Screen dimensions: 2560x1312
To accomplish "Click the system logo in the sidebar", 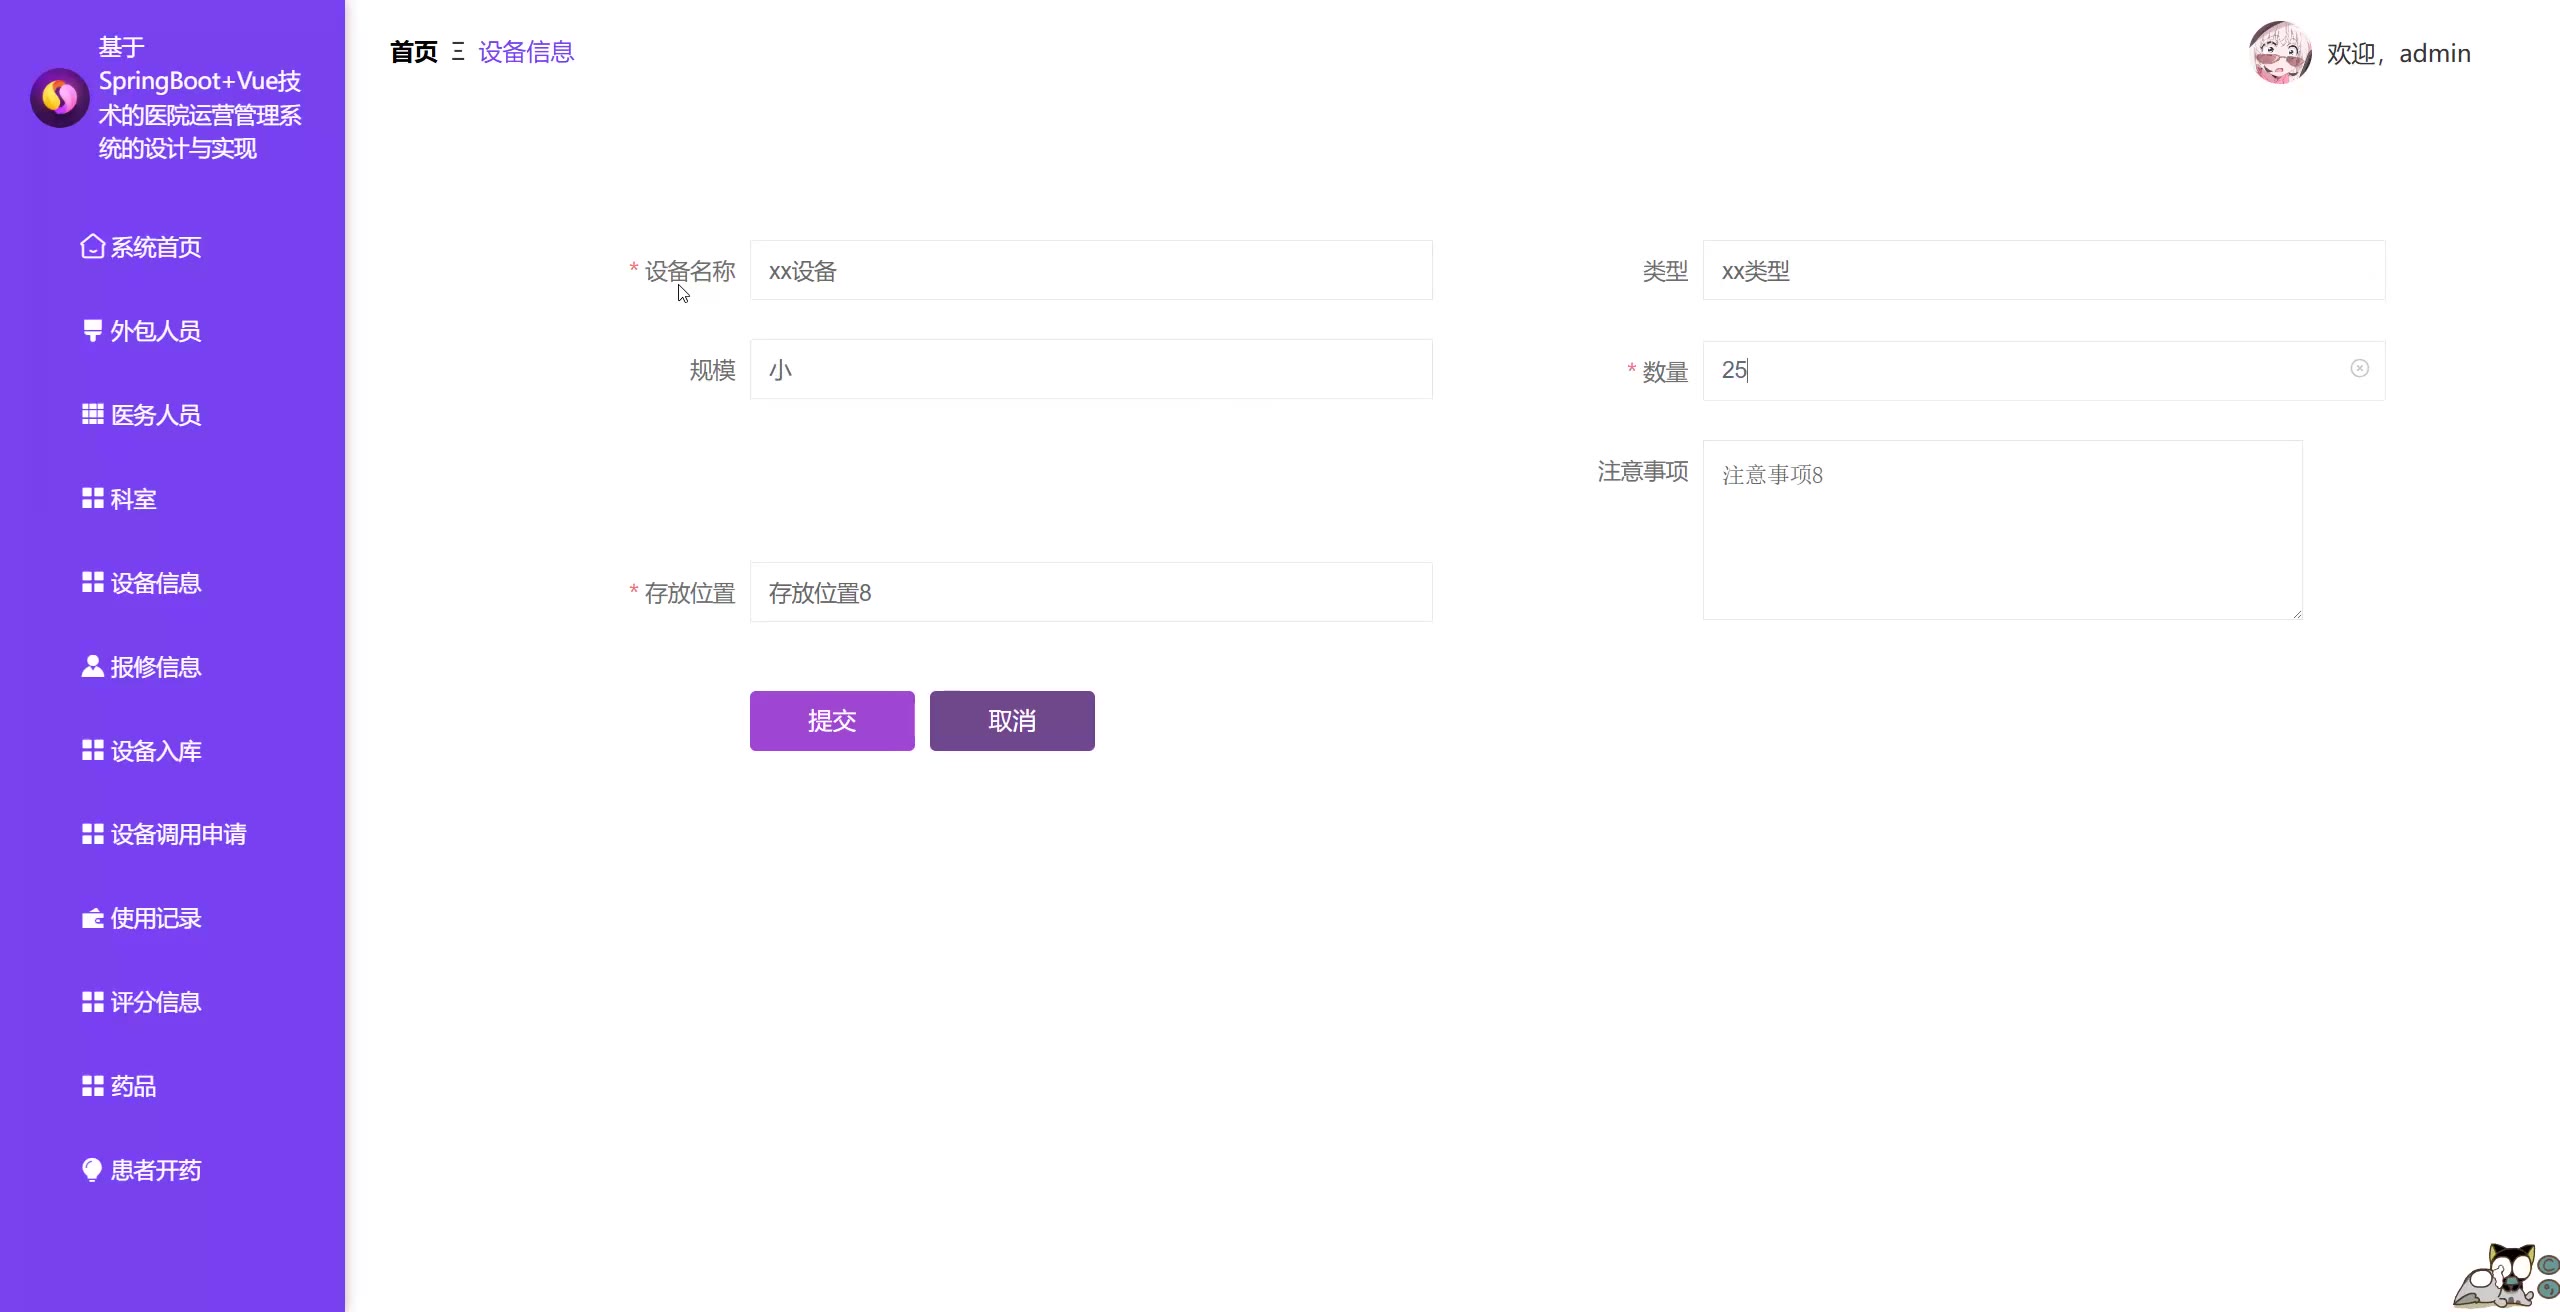I will coord(59,98).
